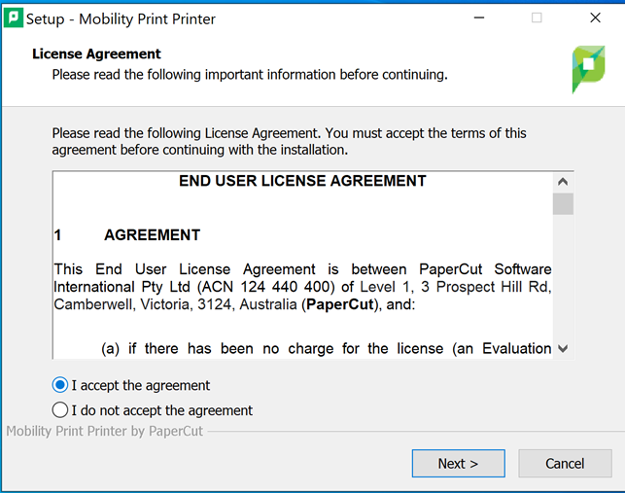The width and height of the screenshot is (626, 494).
Task: Click the scrollbar track below the thumb
Action: click(x=563, y=280)
